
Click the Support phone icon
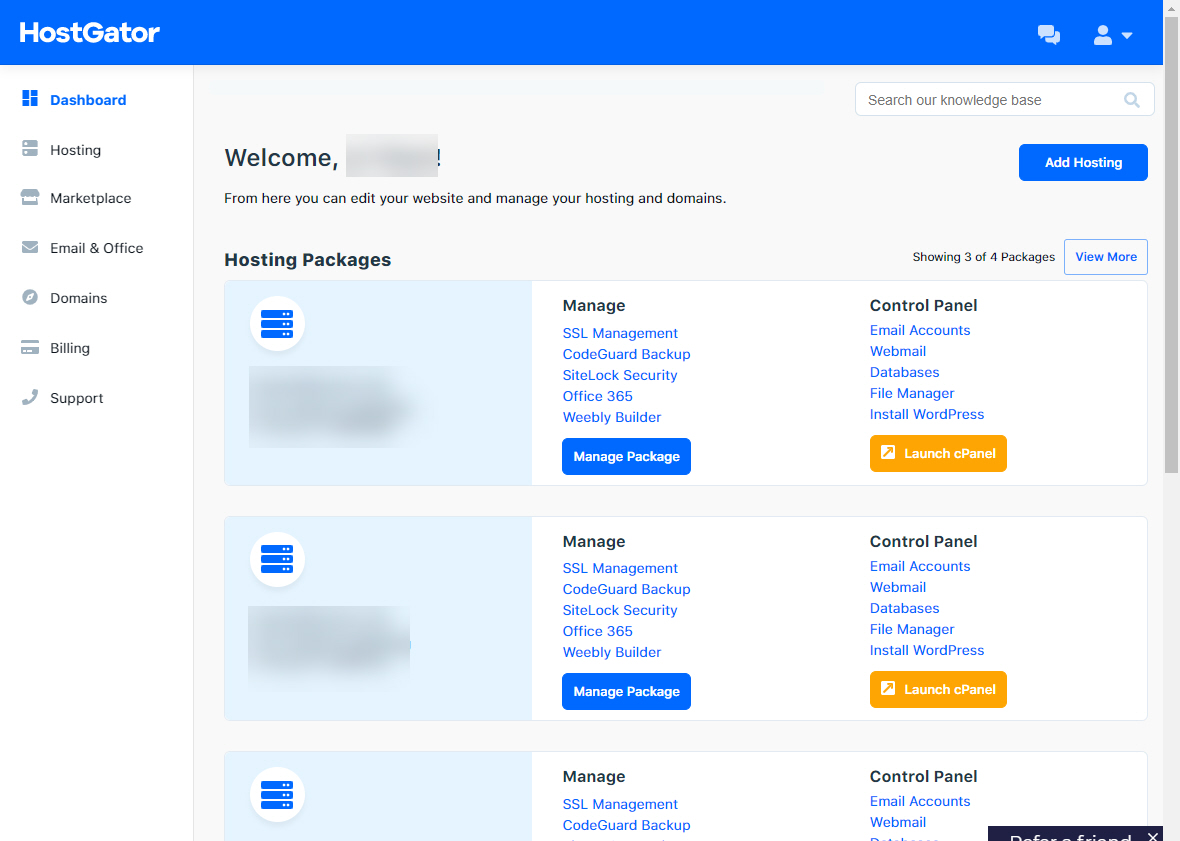(x=30, y=397)
